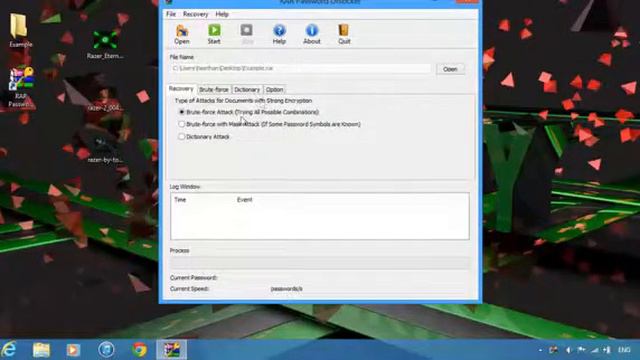
Task: Click the active RAR Password Unlocker taskbar icon
Action: [x=171, y=350]
